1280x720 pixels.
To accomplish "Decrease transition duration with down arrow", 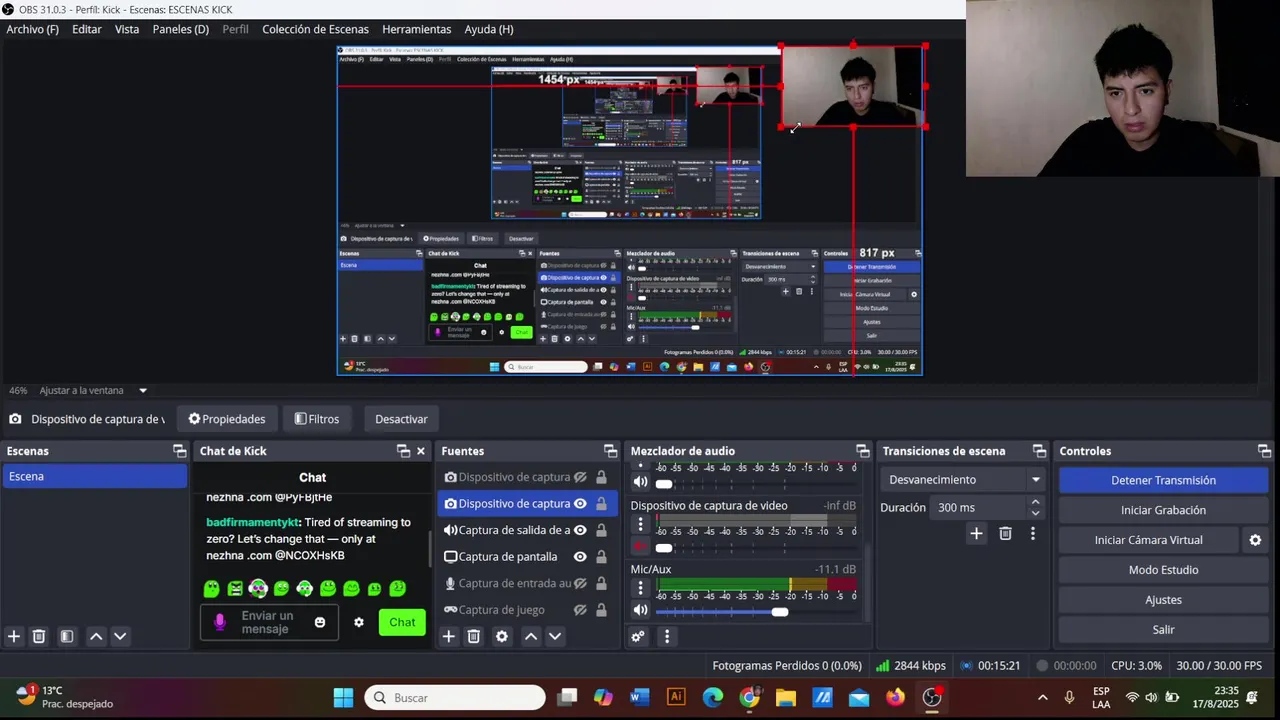I will 1035,513.
